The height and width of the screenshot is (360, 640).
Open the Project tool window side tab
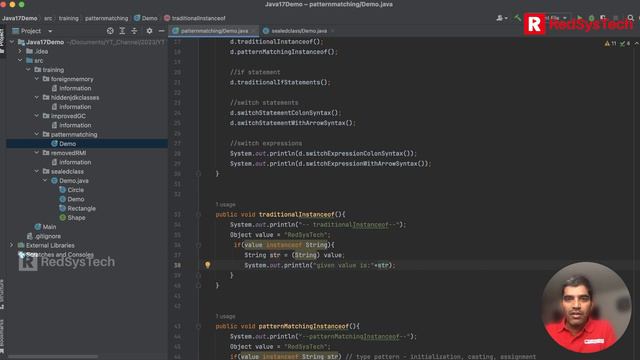pos(2,41)
